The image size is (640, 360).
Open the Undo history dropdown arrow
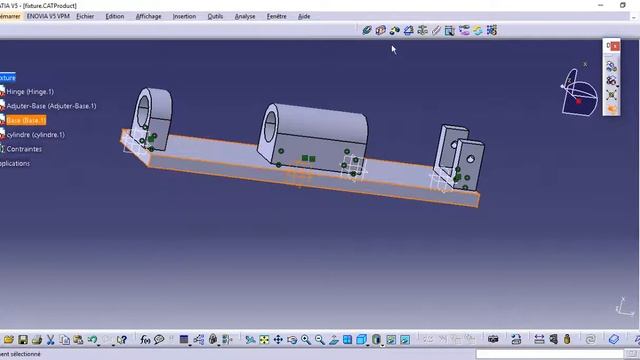point(98,345)
